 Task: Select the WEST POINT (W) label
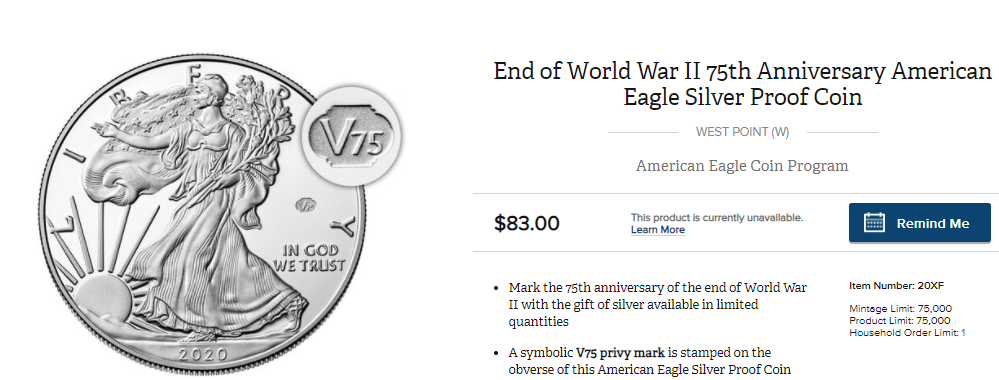(x=742, y=132)
